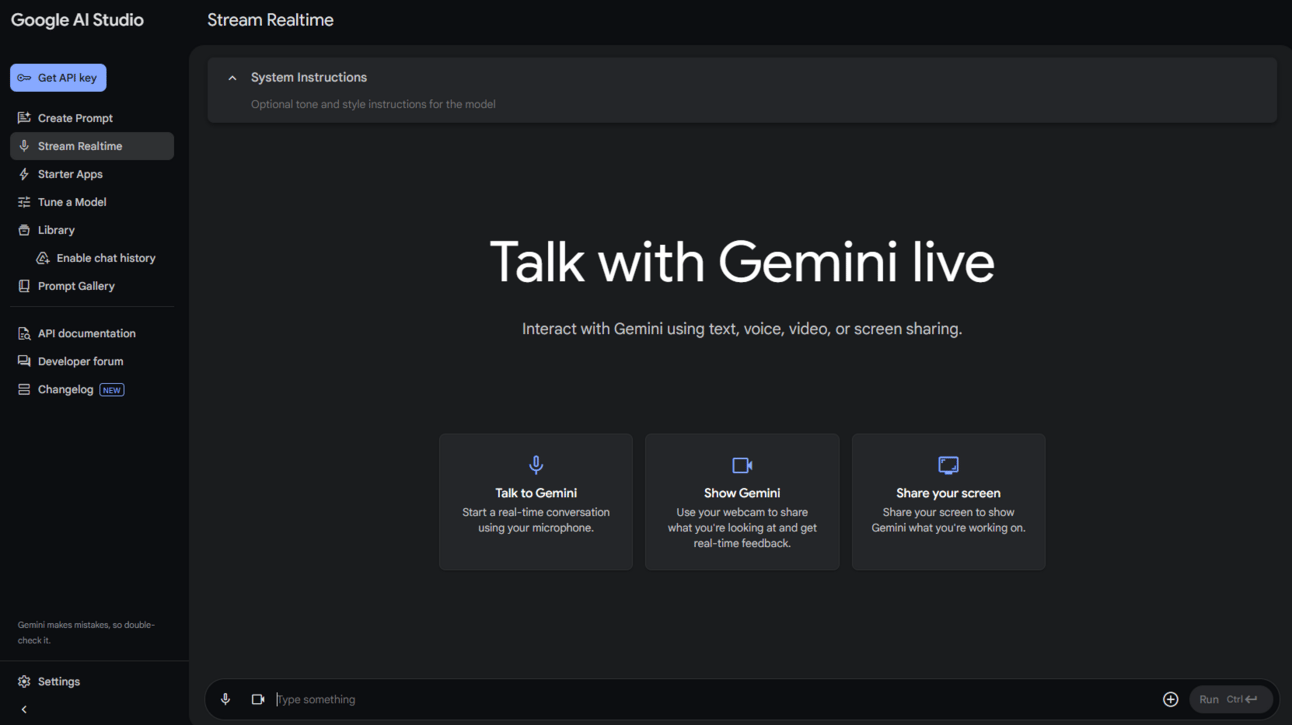Image resolution: width=1292 pixels, height=725 pixels.
Task: Visit the Developer forum link
Action: click(81, 362)
